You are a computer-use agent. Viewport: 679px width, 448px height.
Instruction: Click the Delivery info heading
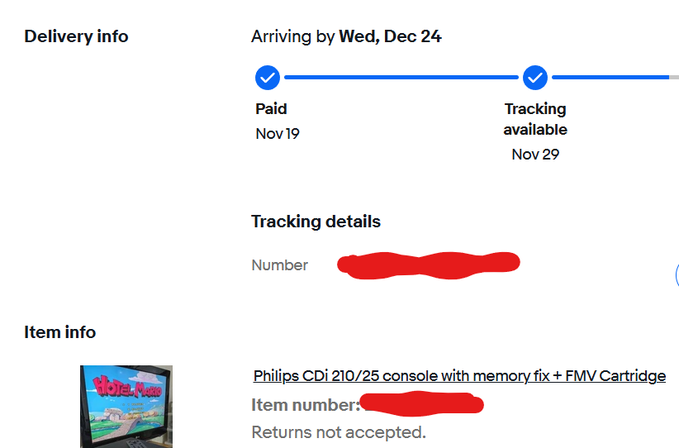tap(76, 37)
